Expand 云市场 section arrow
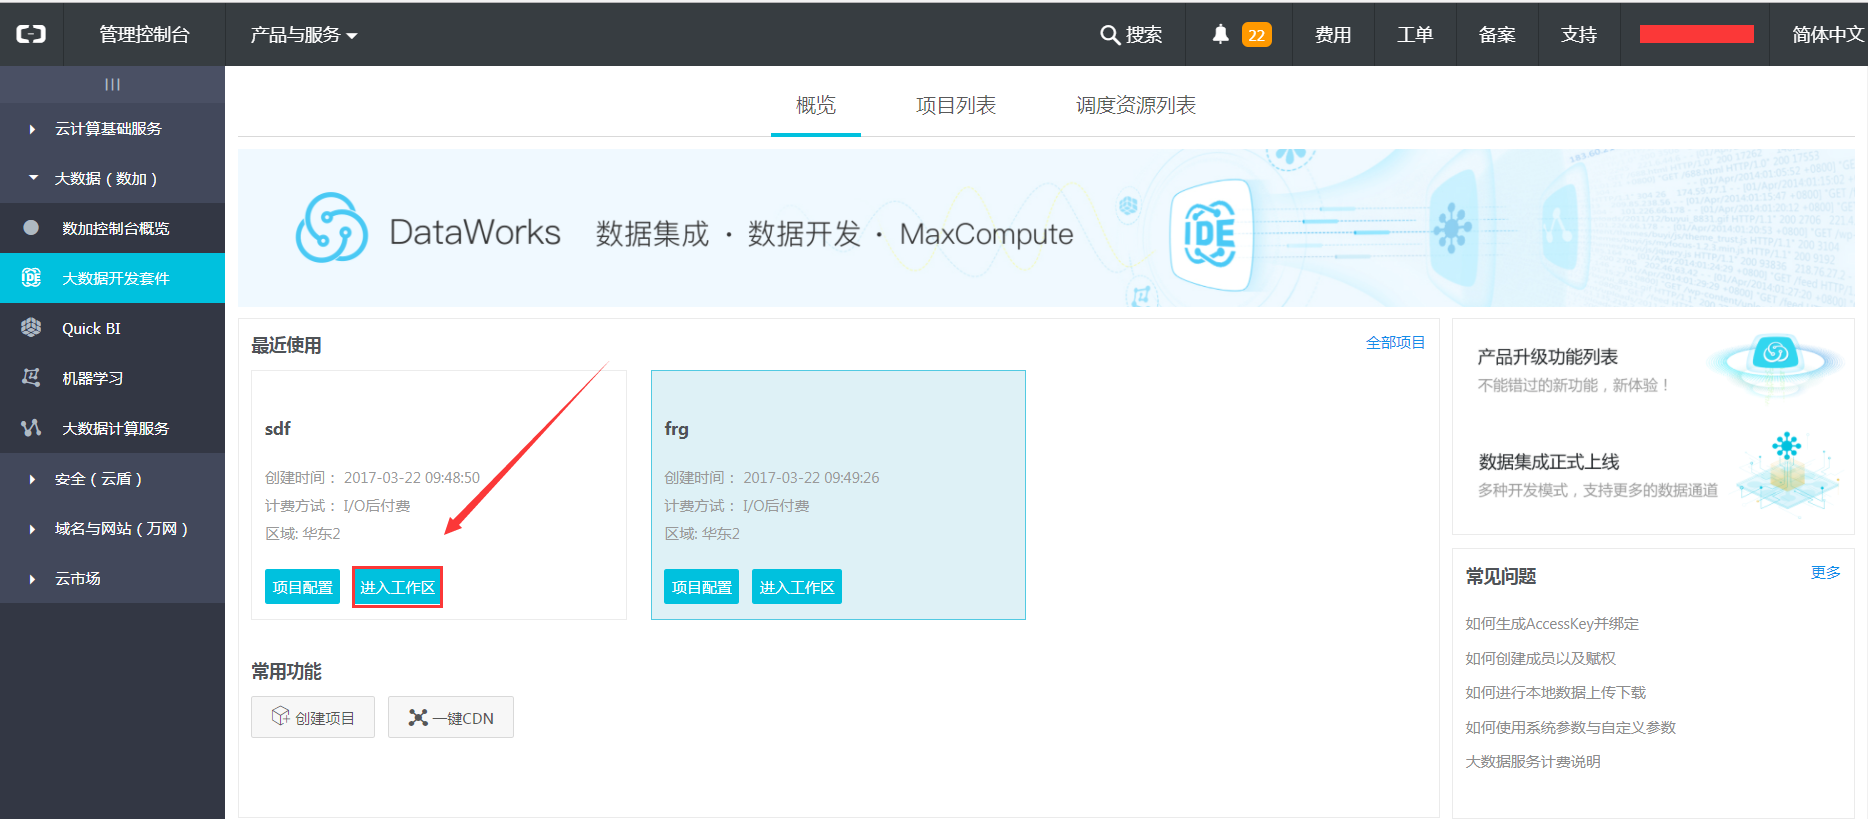 pyautogui.click(x=33, y=579)
